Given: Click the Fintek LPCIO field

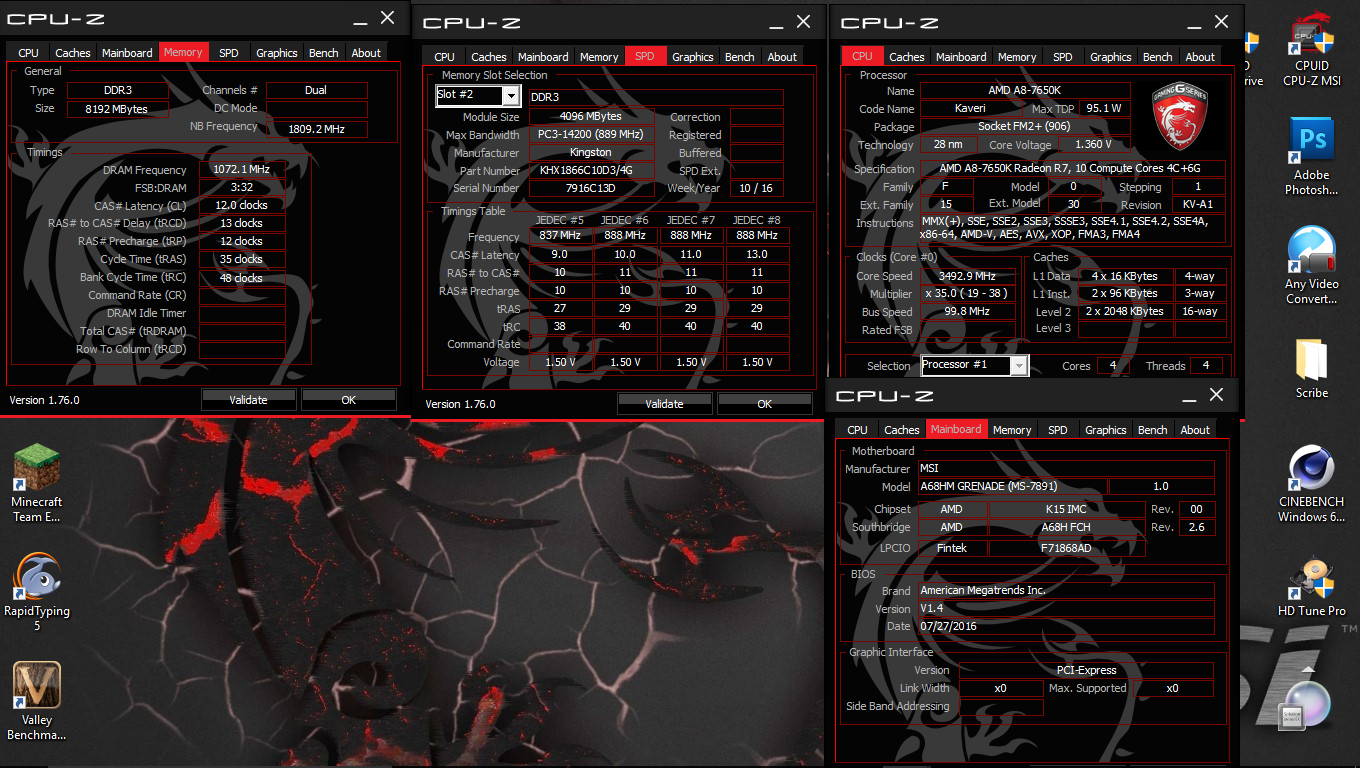Looking at the screenshot, I should tap(952, 549).
